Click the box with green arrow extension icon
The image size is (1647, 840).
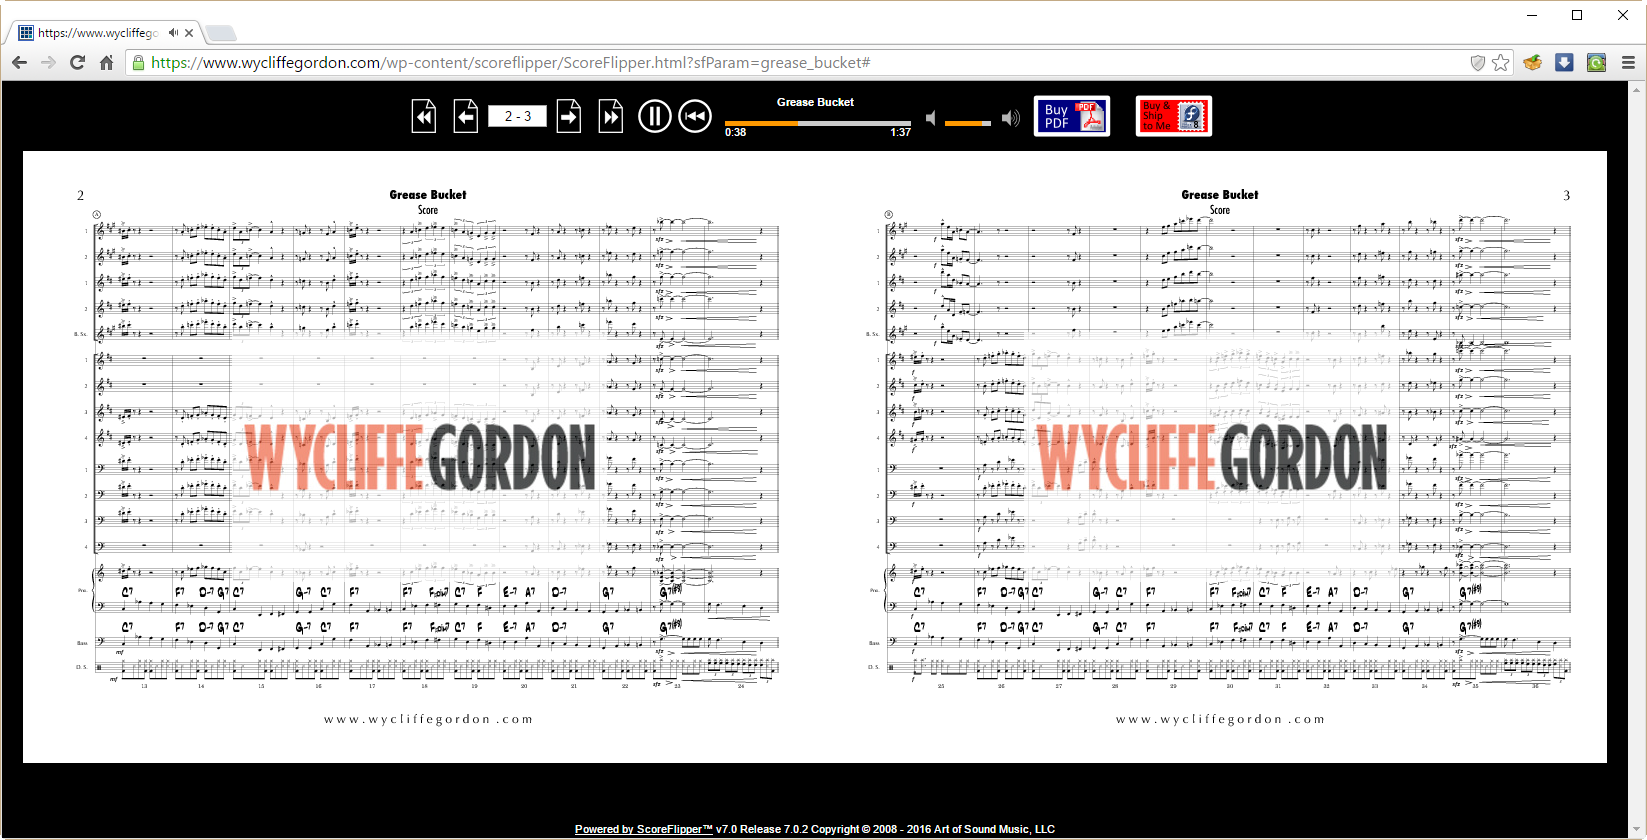click(x=1533, y=62)
